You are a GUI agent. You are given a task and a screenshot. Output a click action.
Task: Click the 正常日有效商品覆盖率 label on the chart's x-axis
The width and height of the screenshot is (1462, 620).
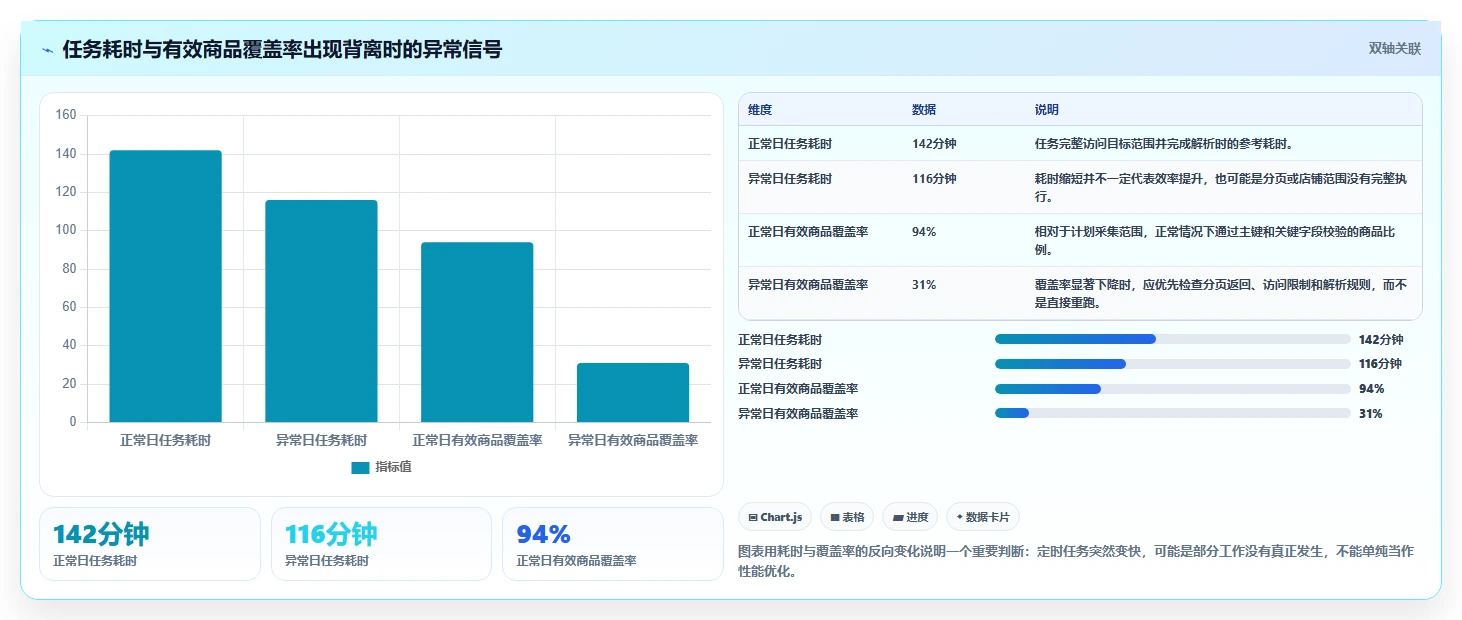click(477, 440)
